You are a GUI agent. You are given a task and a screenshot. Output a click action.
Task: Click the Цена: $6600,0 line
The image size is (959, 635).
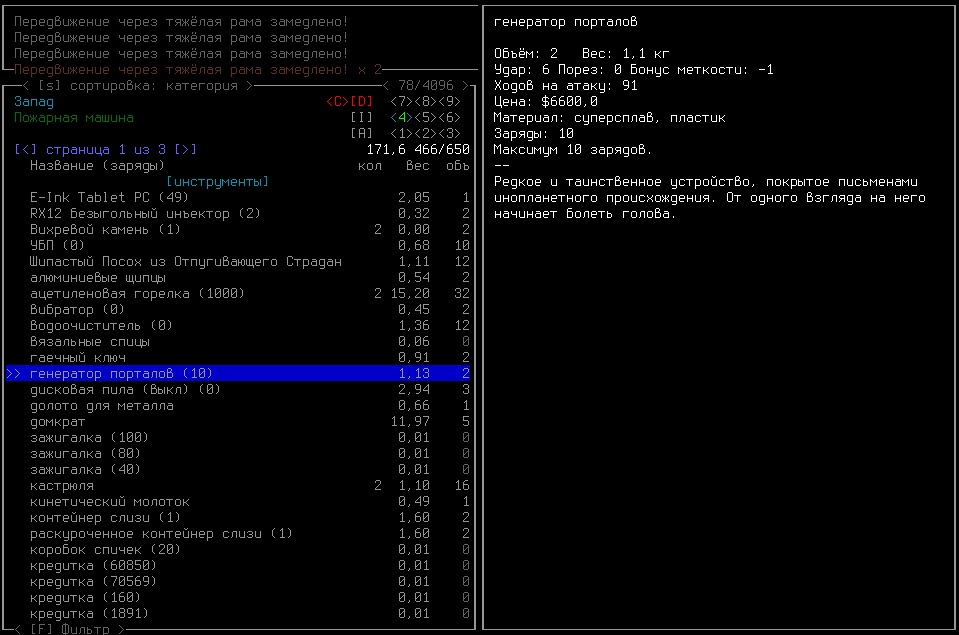546,102
